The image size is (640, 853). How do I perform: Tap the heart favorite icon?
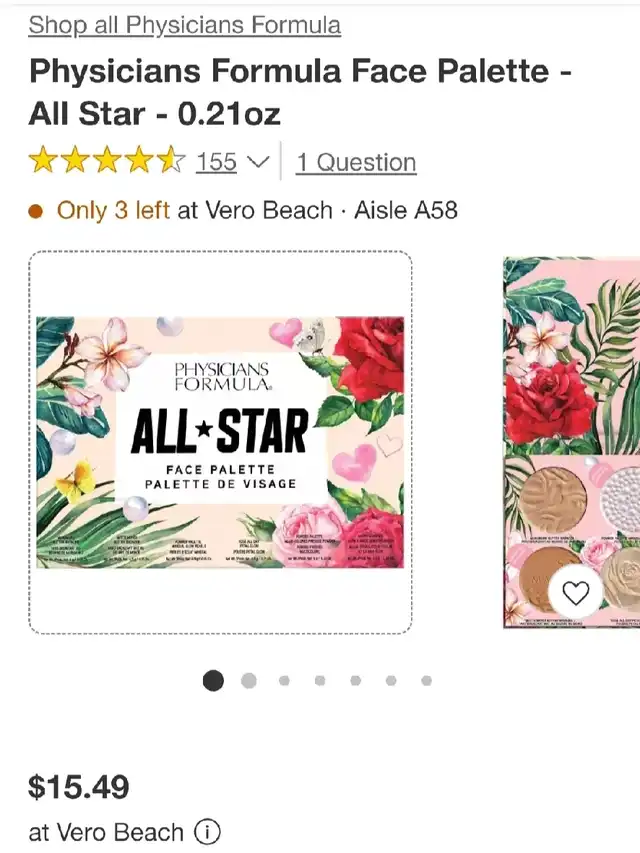tap(575, 592)
